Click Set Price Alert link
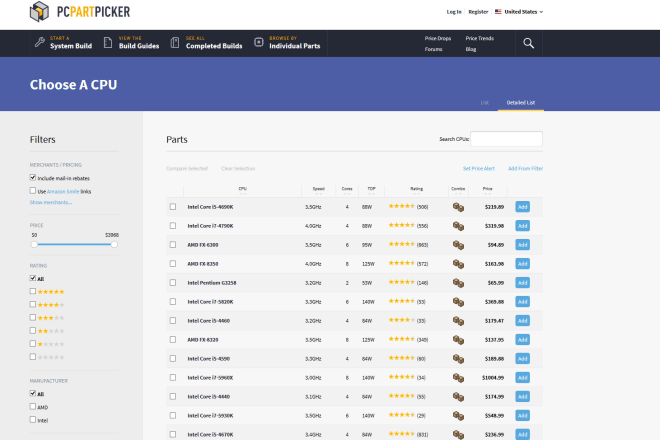The image size is (660, 440). point(479,168)
